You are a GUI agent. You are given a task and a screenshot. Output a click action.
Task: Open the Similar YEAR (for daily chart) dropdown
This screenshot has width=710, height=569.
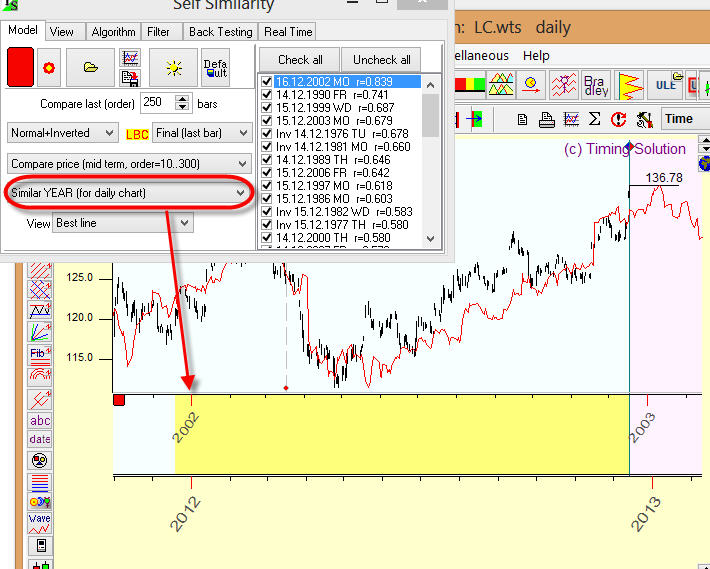[128, 192]
